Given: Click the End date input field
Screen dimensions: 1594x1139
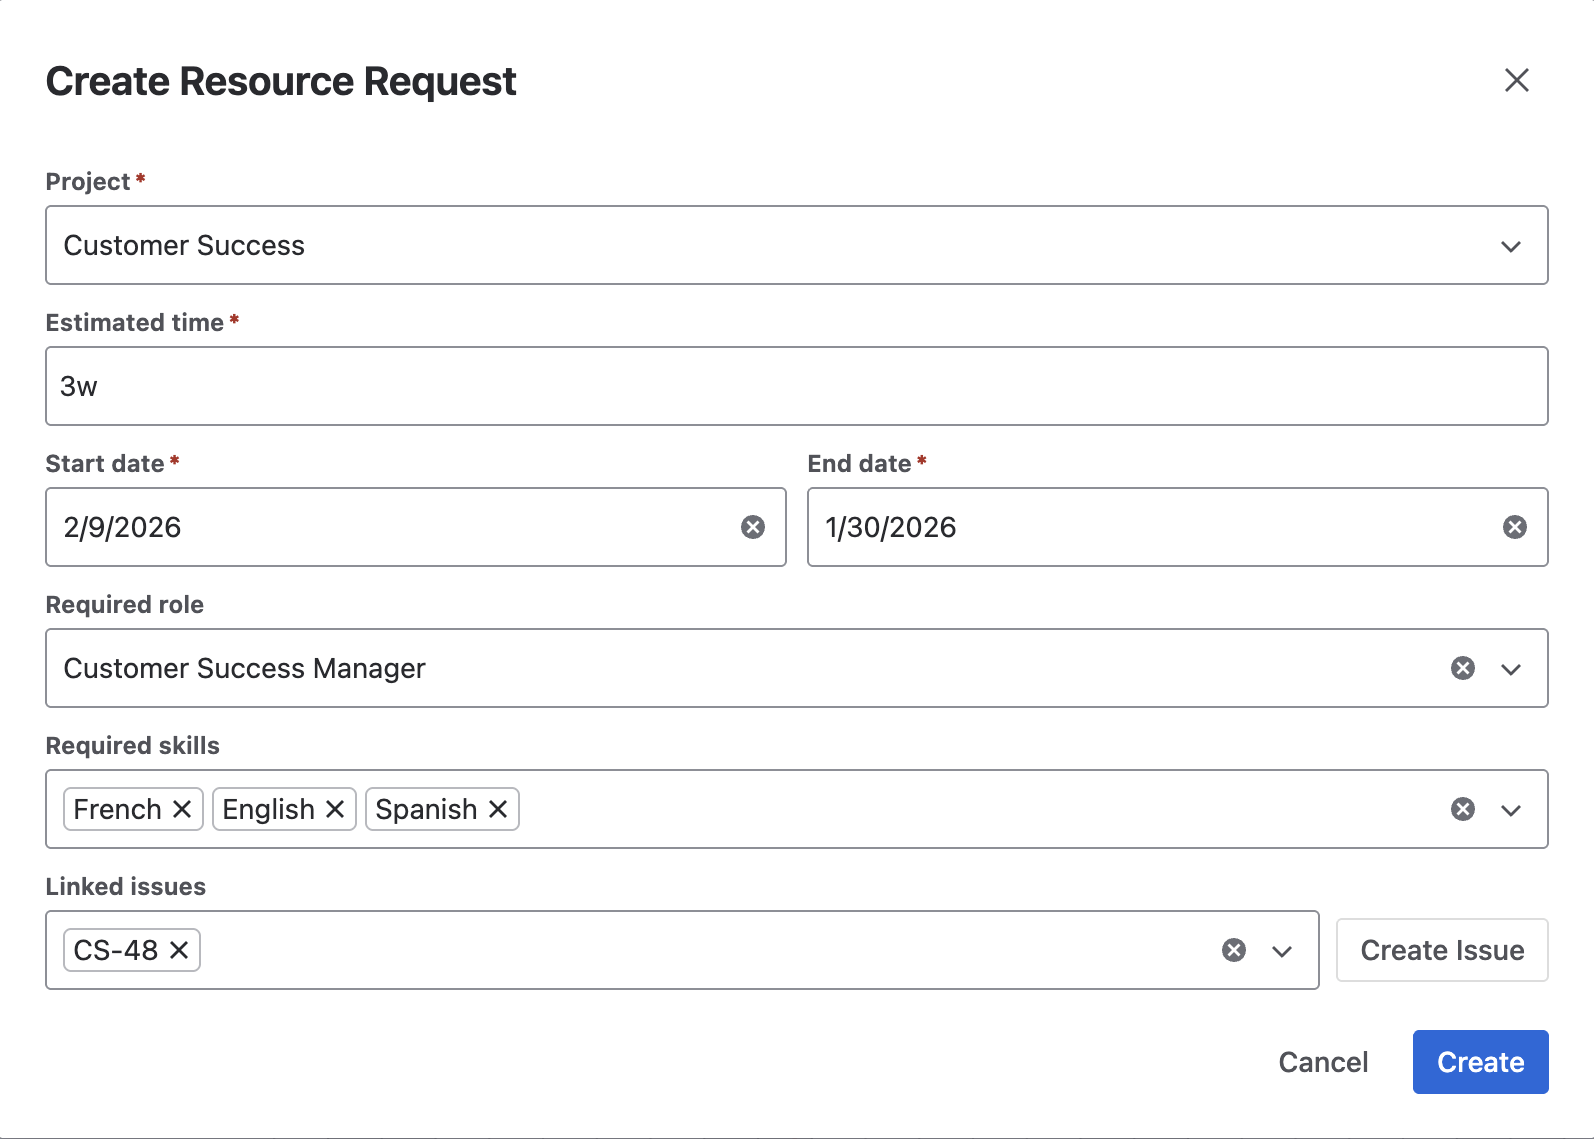Looking at the screenshot, I should pos(1150,527).
